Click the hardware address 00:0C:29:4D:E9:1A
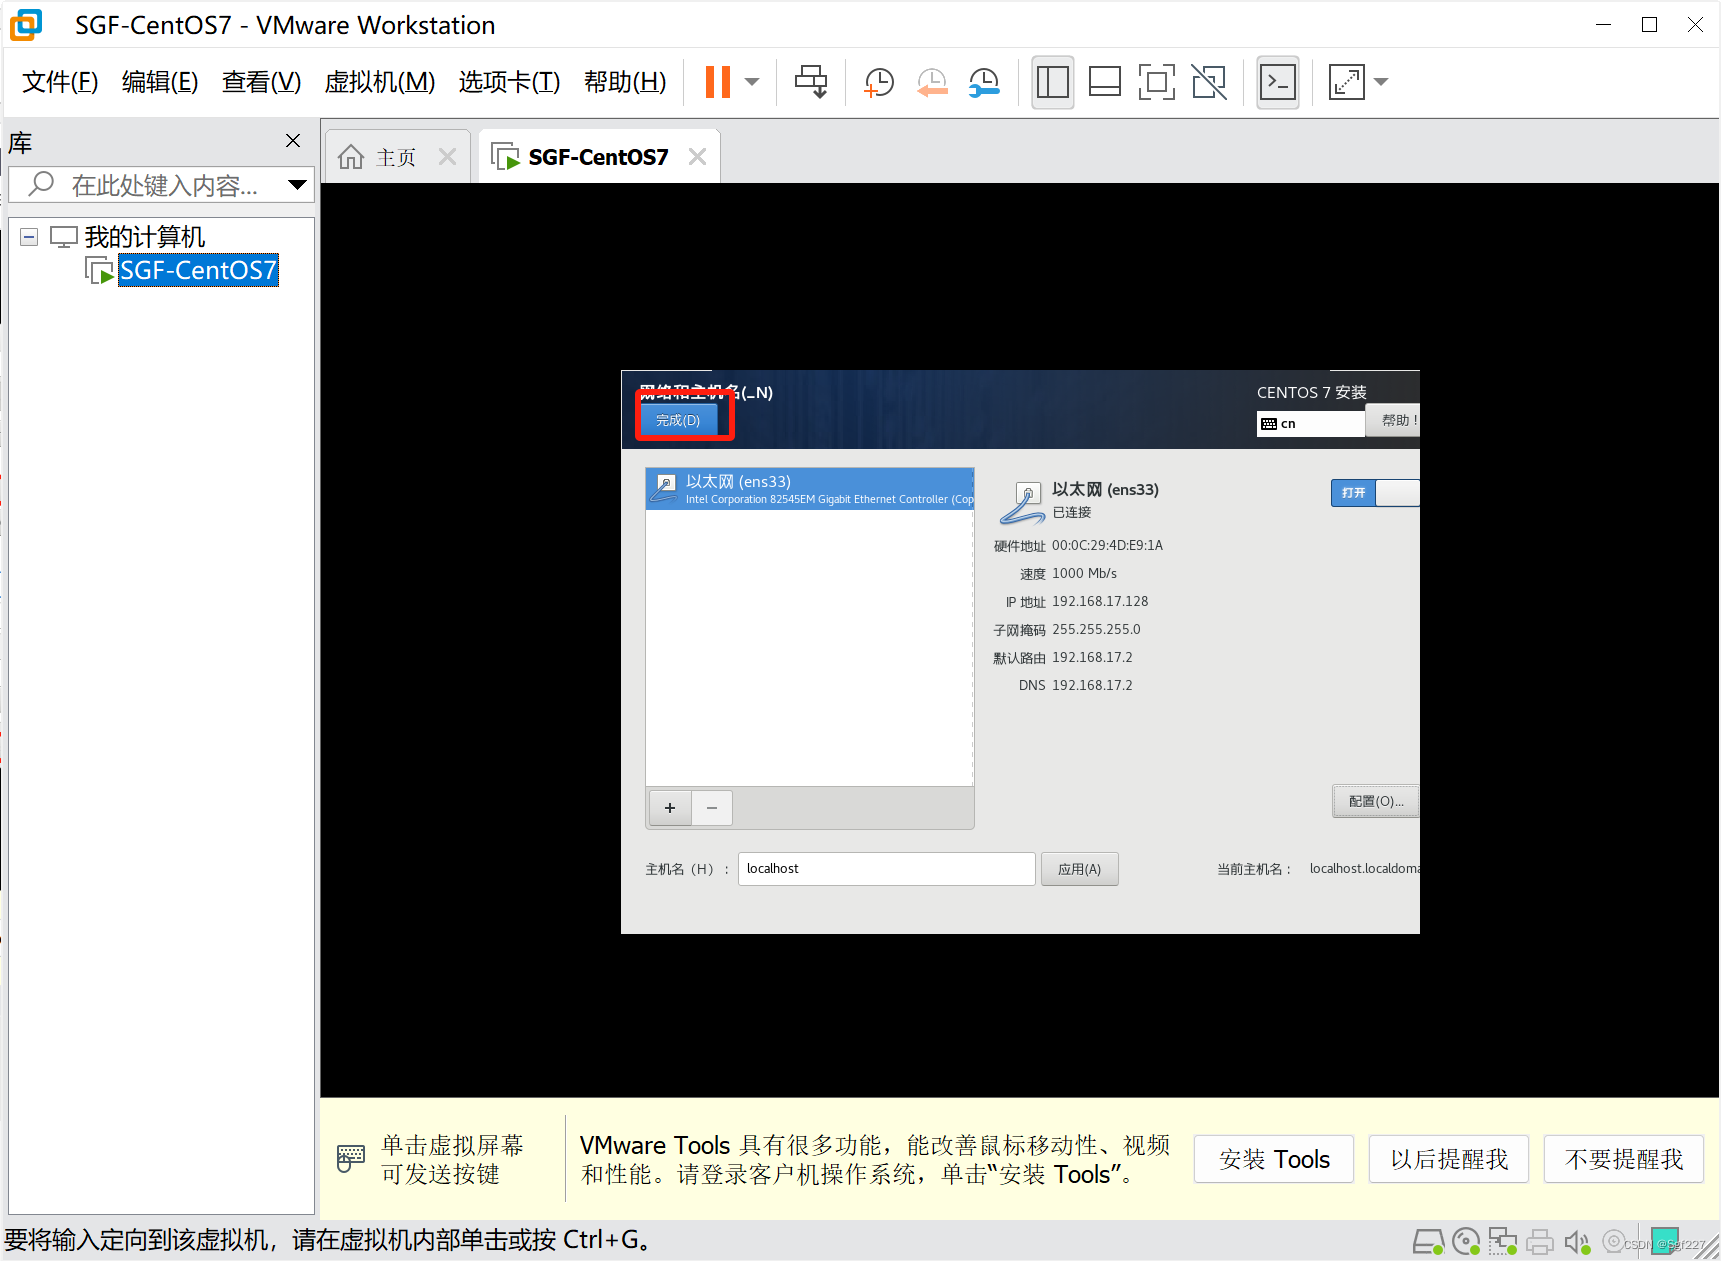Screen dimensions: 1721x1261 pos(1107,545)
